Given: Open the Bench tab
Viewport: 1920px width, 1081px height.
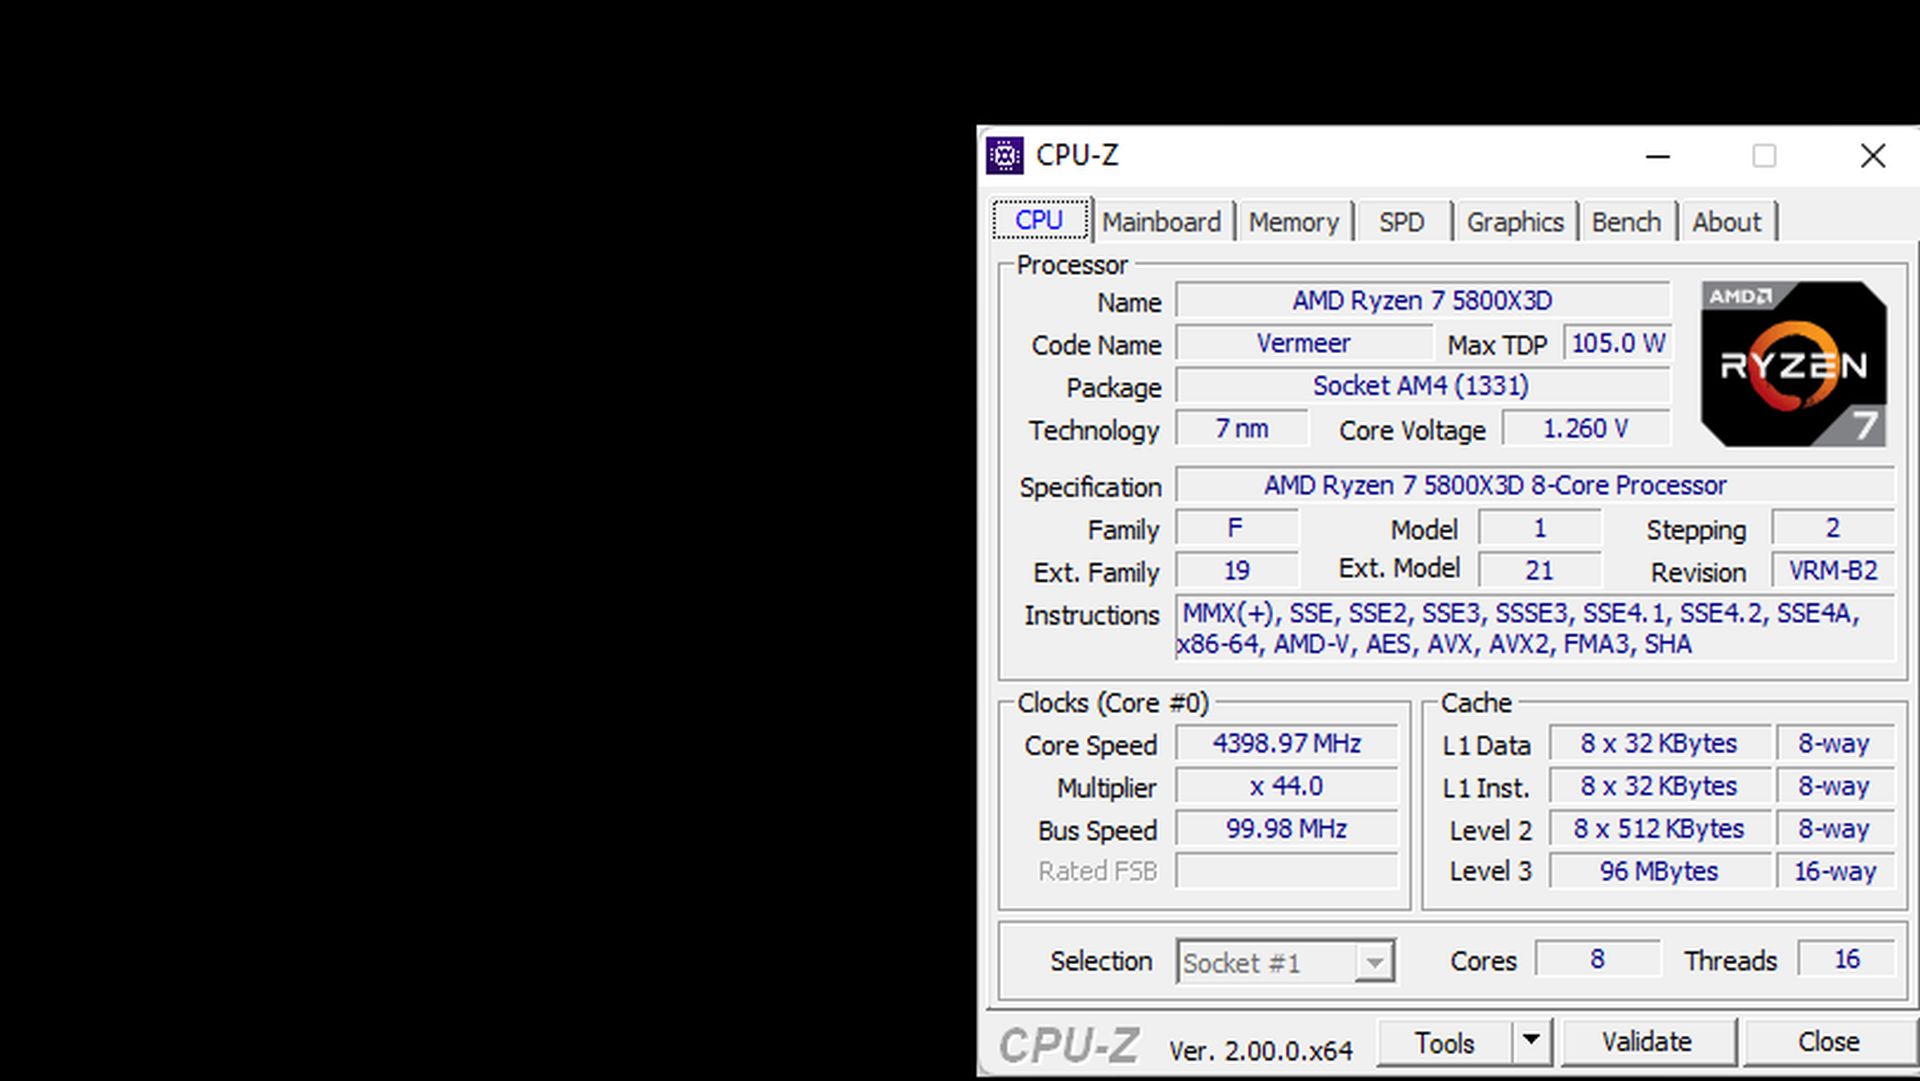Looking at the screenshot, I should (1628, 221).
